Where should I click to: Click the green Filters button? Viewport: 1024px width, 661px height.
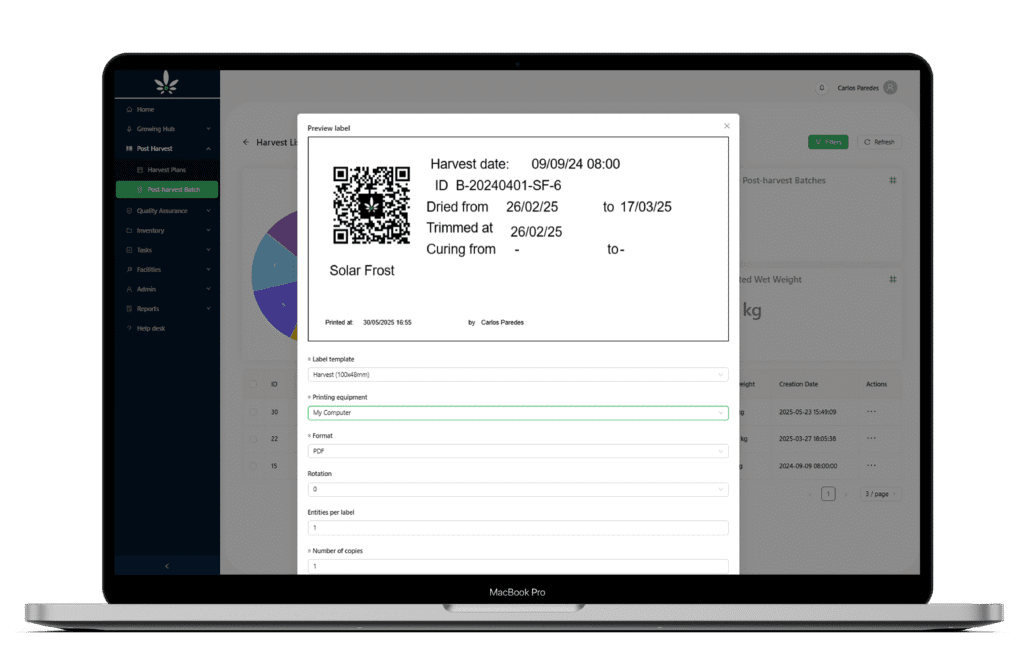tap(827, 142)
